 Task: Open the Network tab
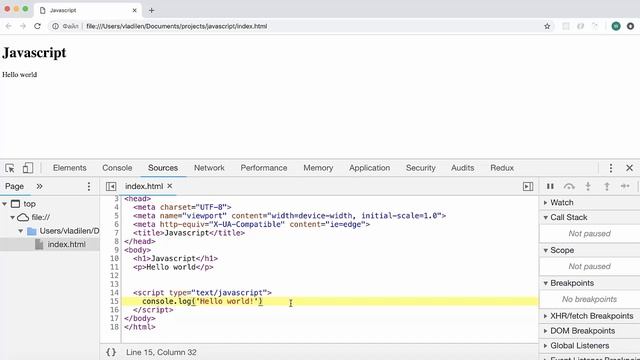[209, 168]
